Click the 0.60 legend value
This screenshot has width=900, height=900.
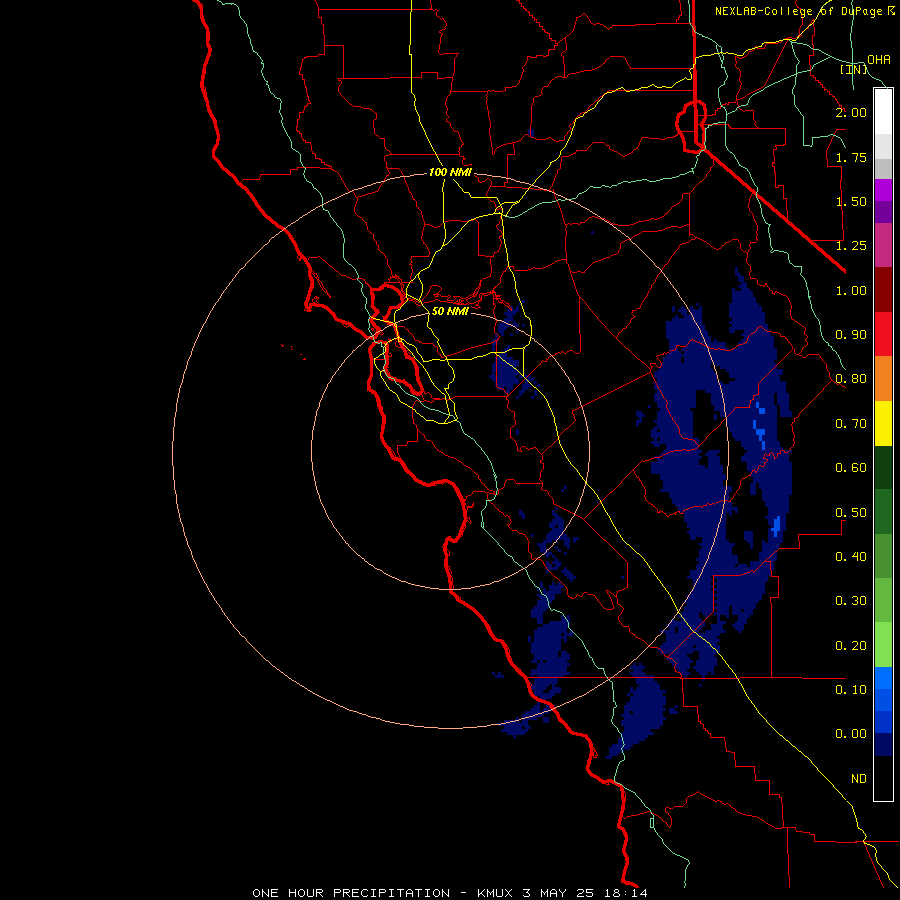click(851, 468)
